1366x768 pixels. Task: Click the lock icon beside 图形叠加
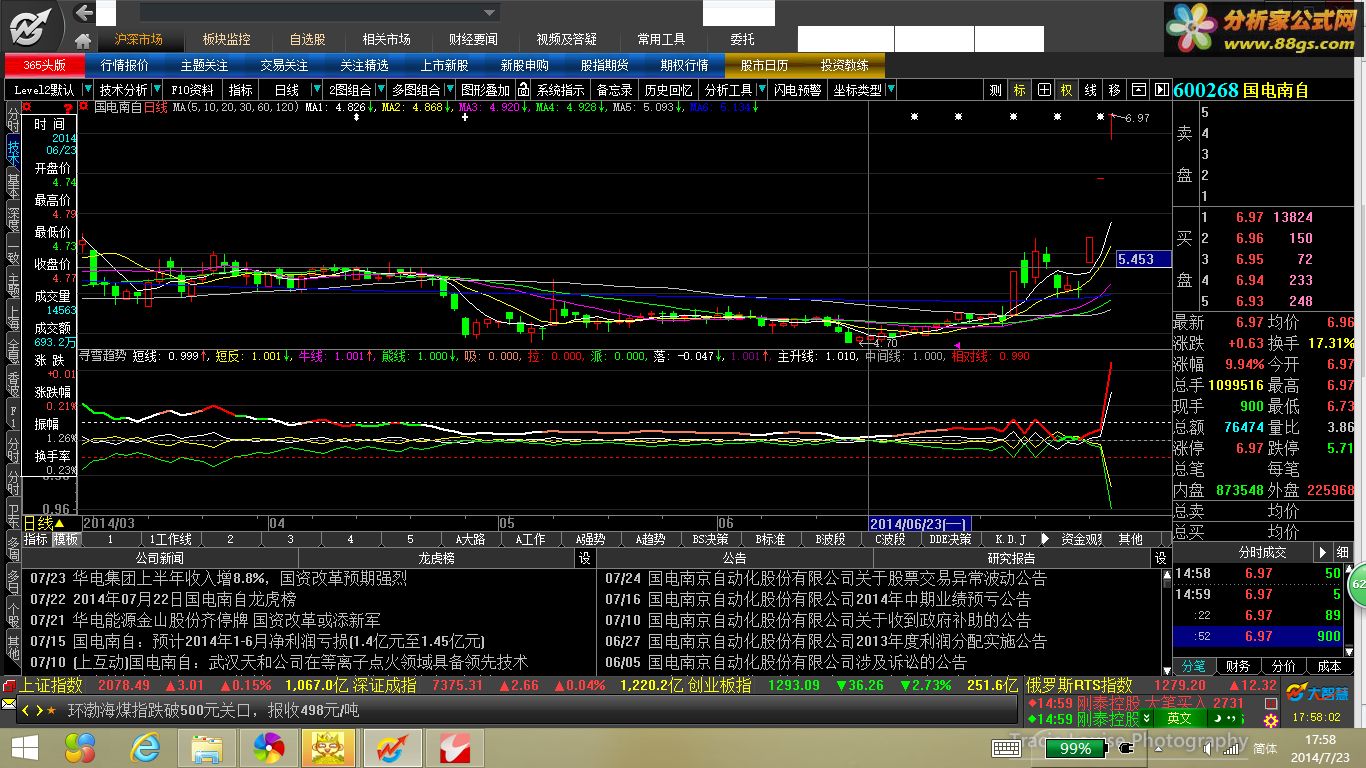pyautogui.click(x=522, y=90)
